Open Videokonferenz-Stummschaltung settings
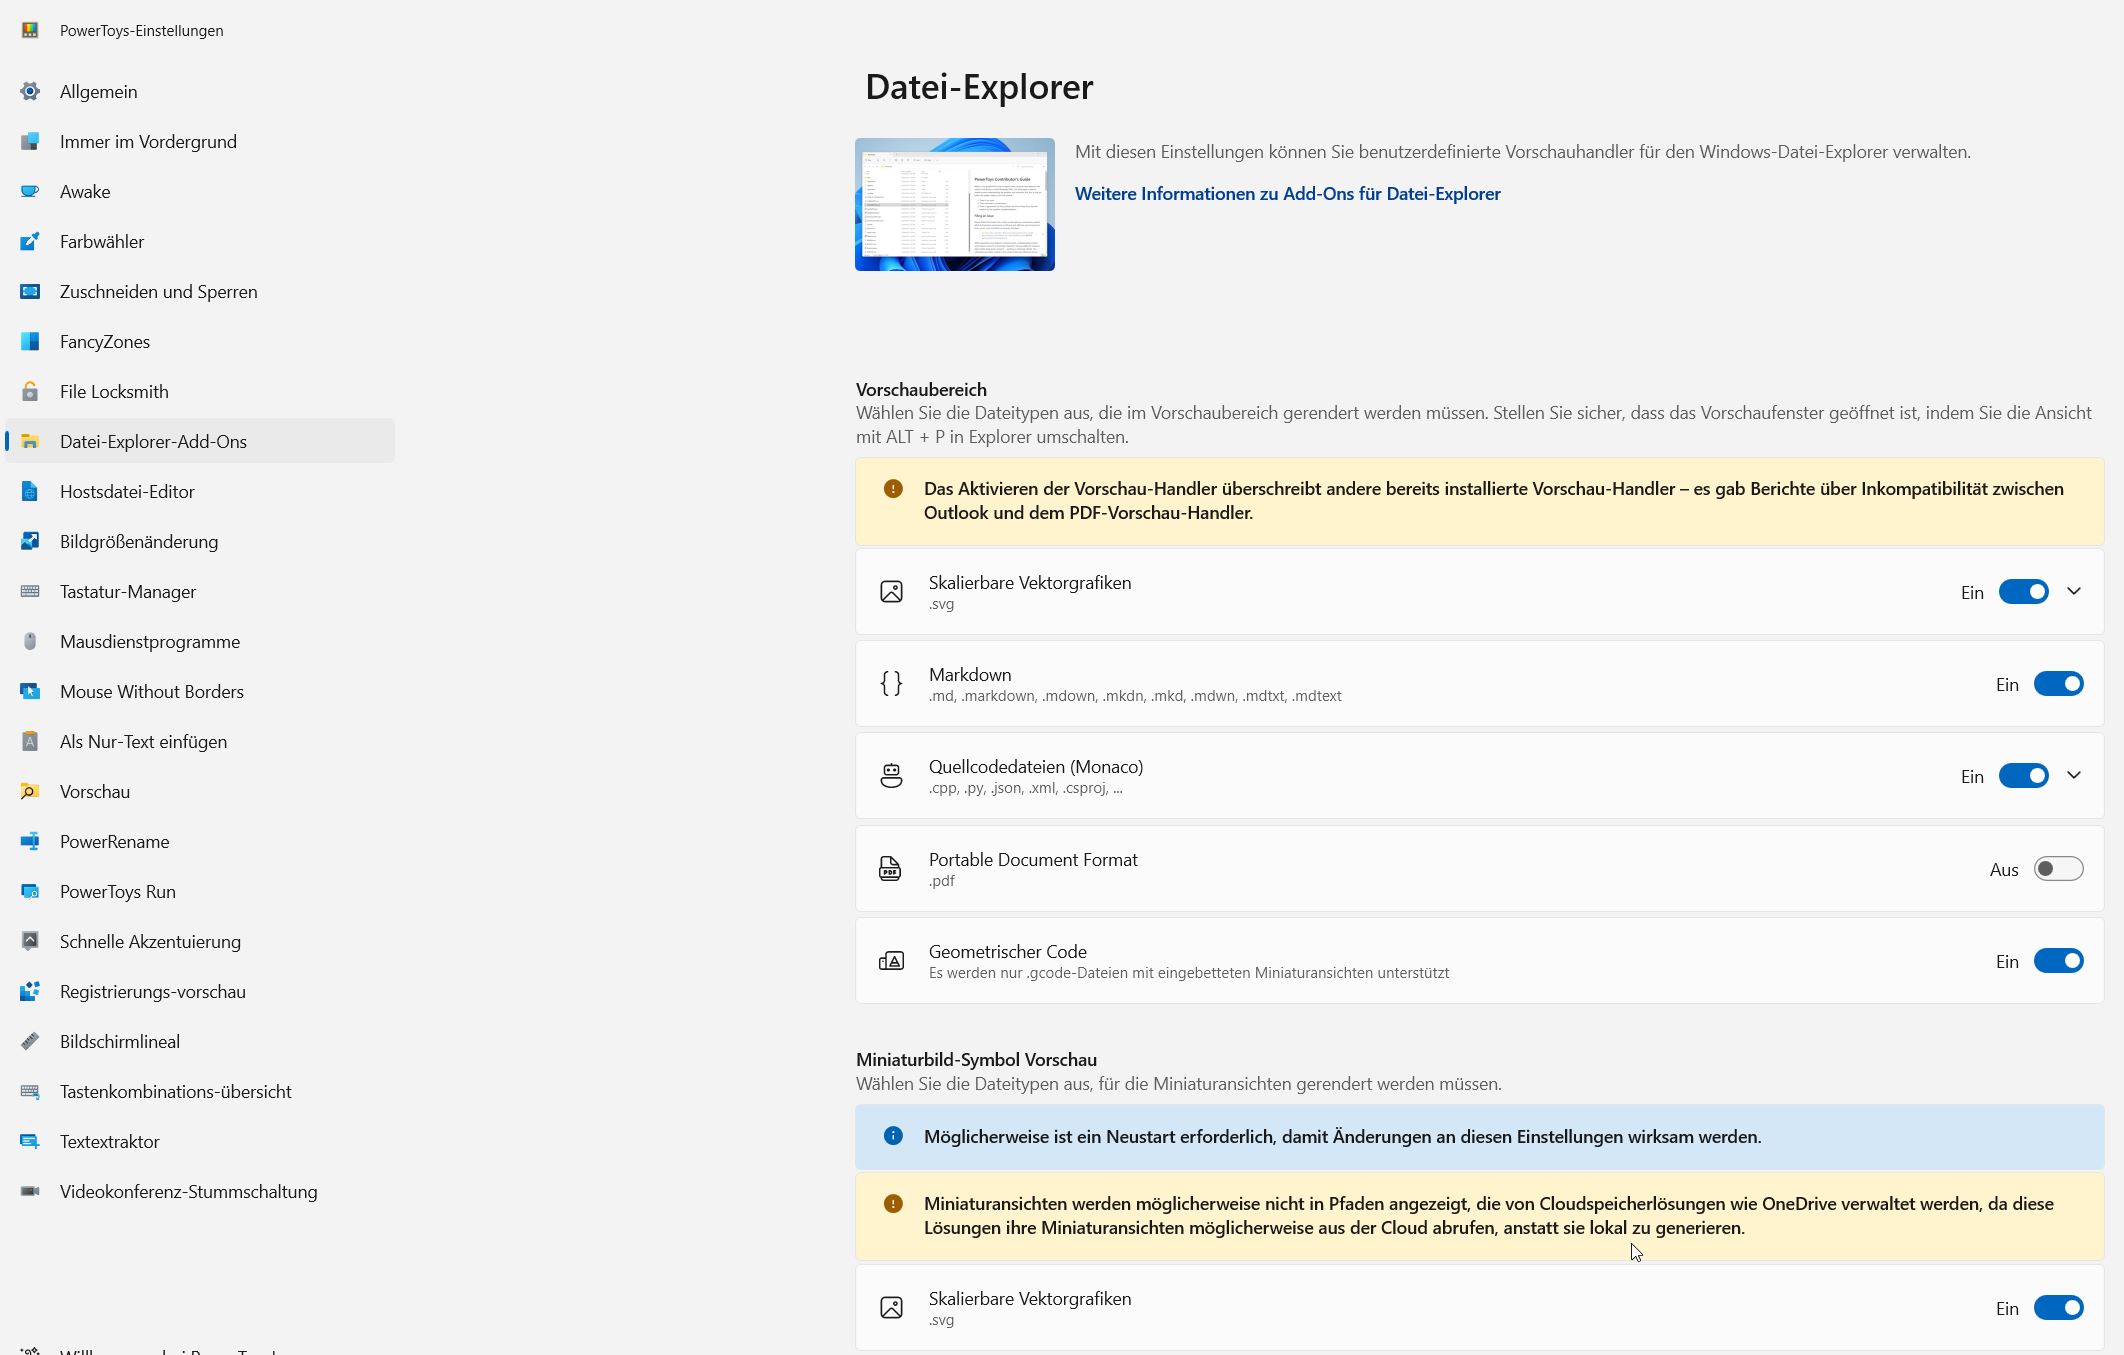This screenshot has width=2124, height=1355. [x=188, y=1192]
